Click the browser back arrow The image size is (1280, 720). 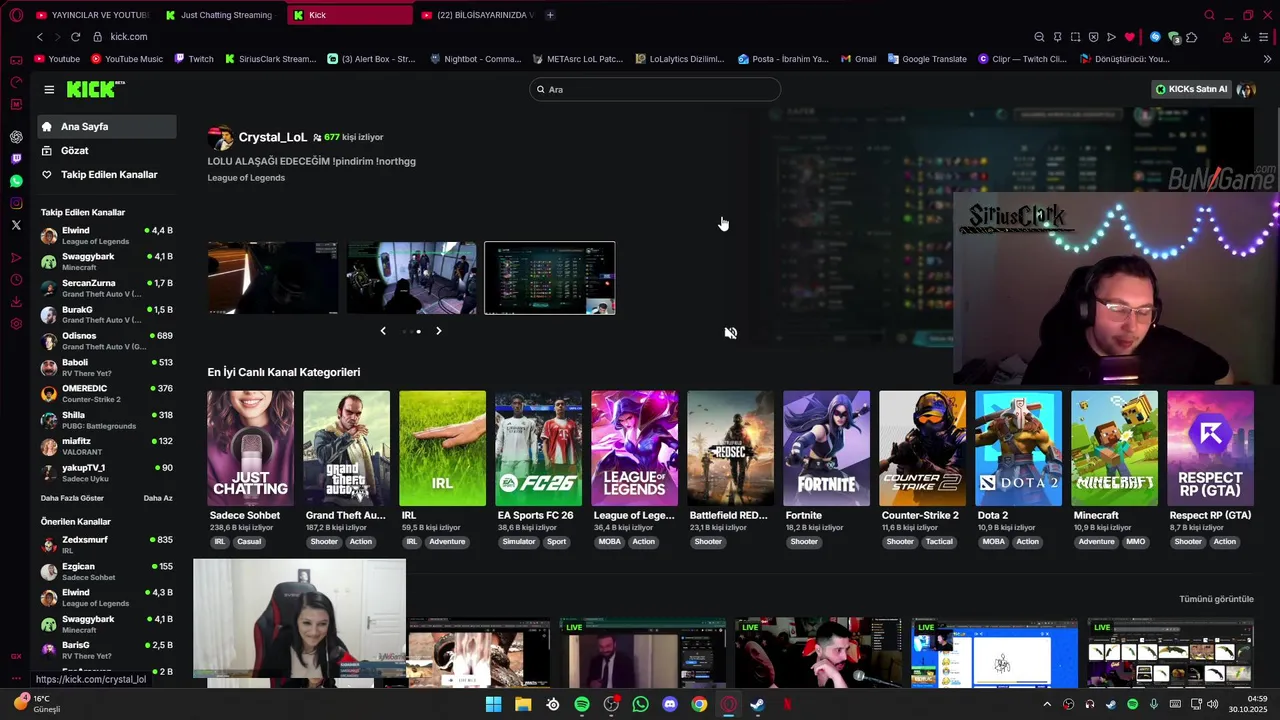tap(40, 37)
